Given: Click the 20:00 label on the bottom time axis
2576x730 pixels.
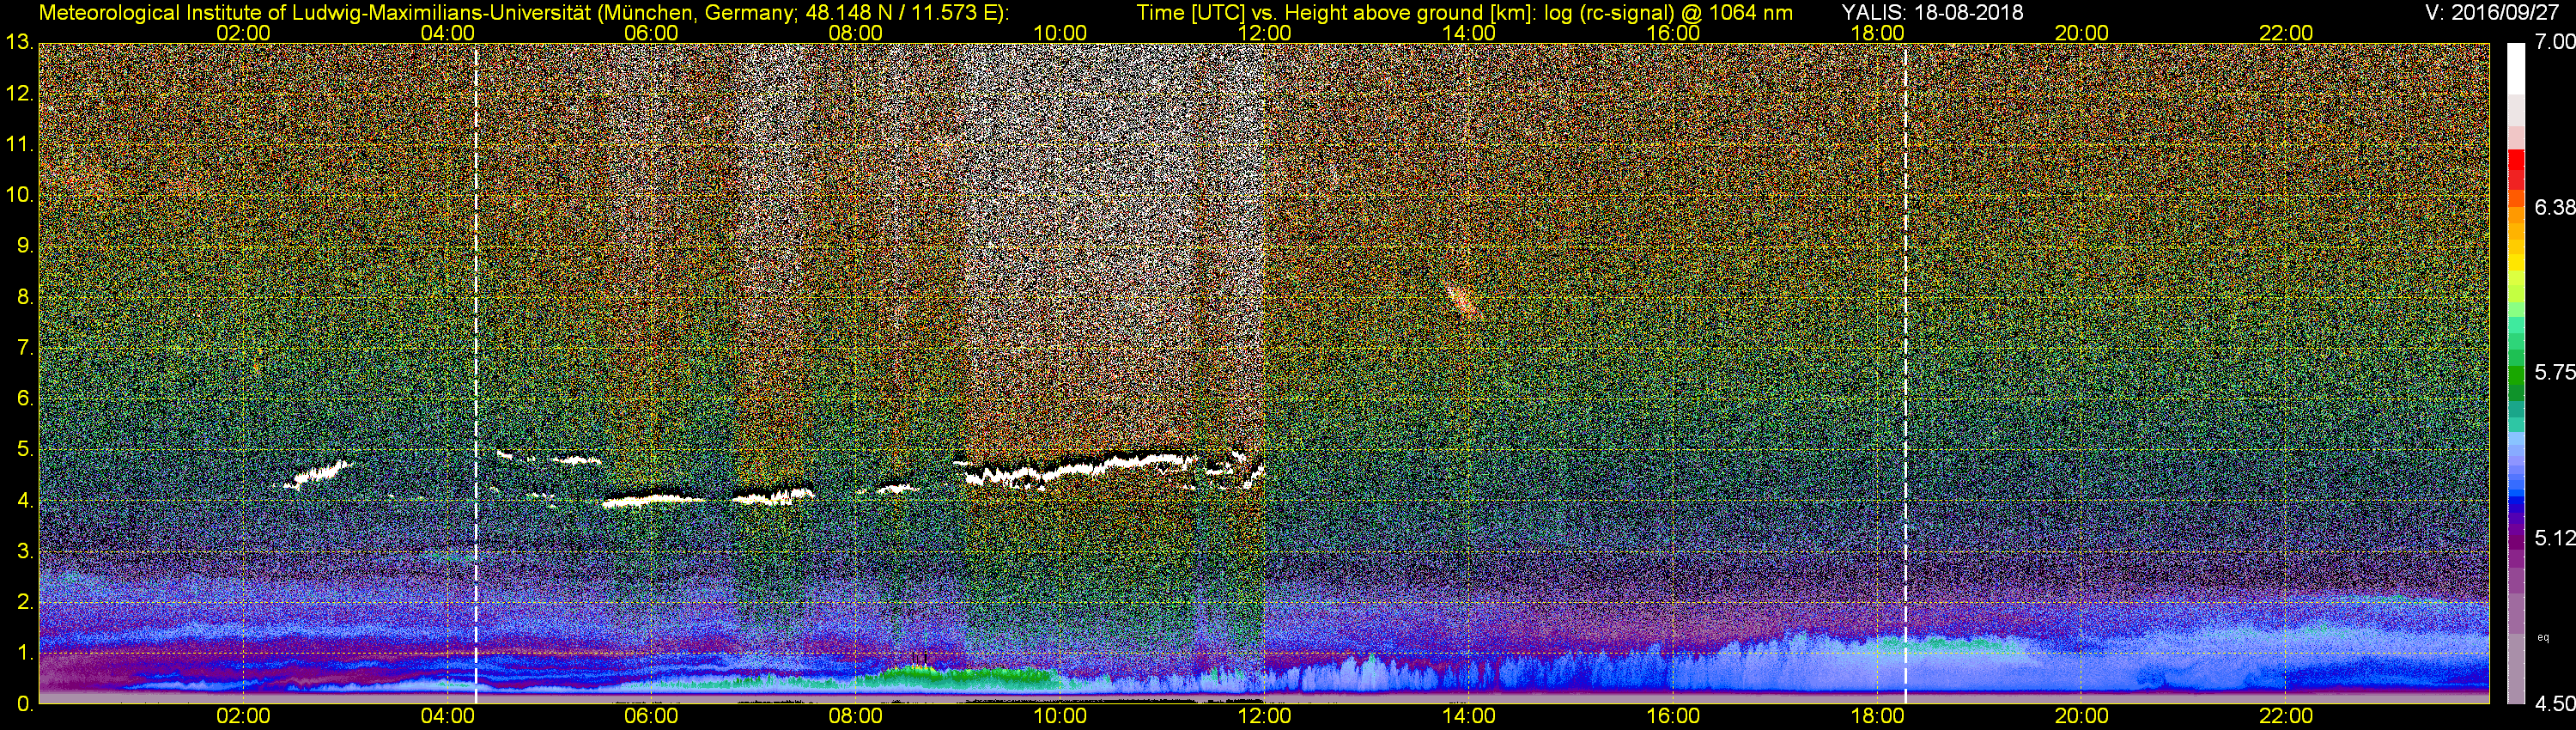Looking at the screenshot, I should 2081,716.
